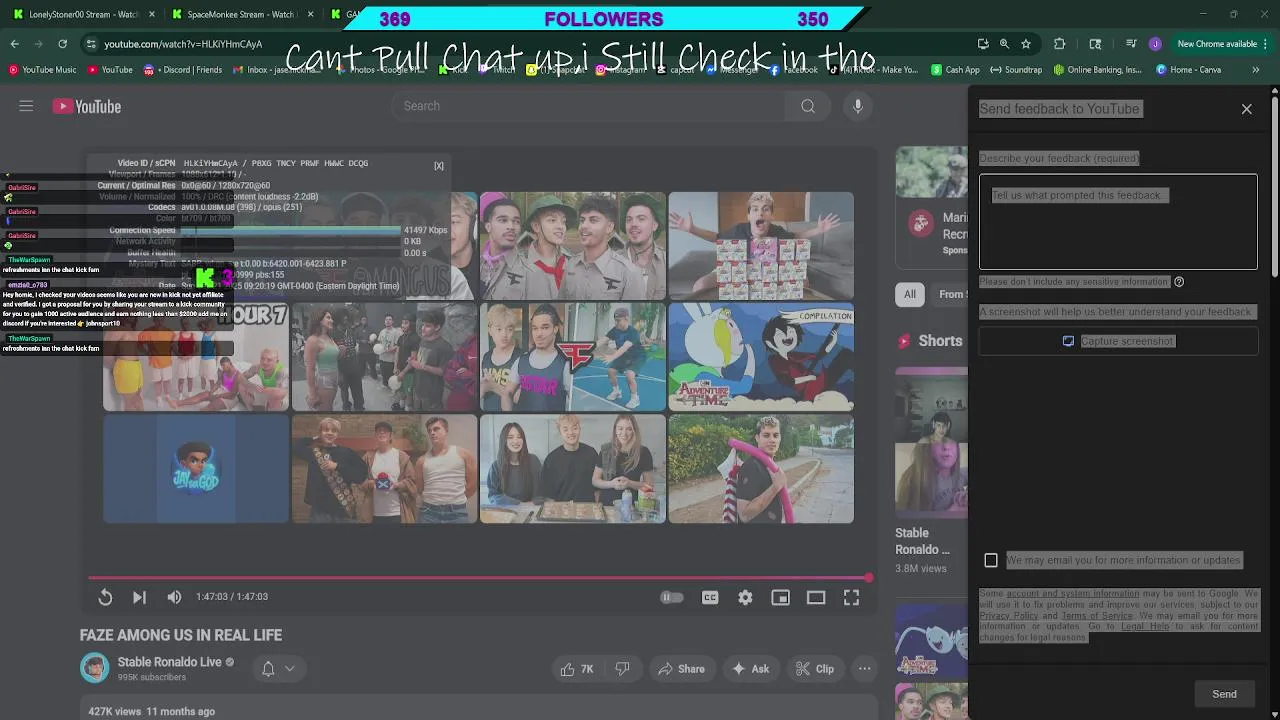Focus the describe your feedback text box

[x=1118, y=222]
